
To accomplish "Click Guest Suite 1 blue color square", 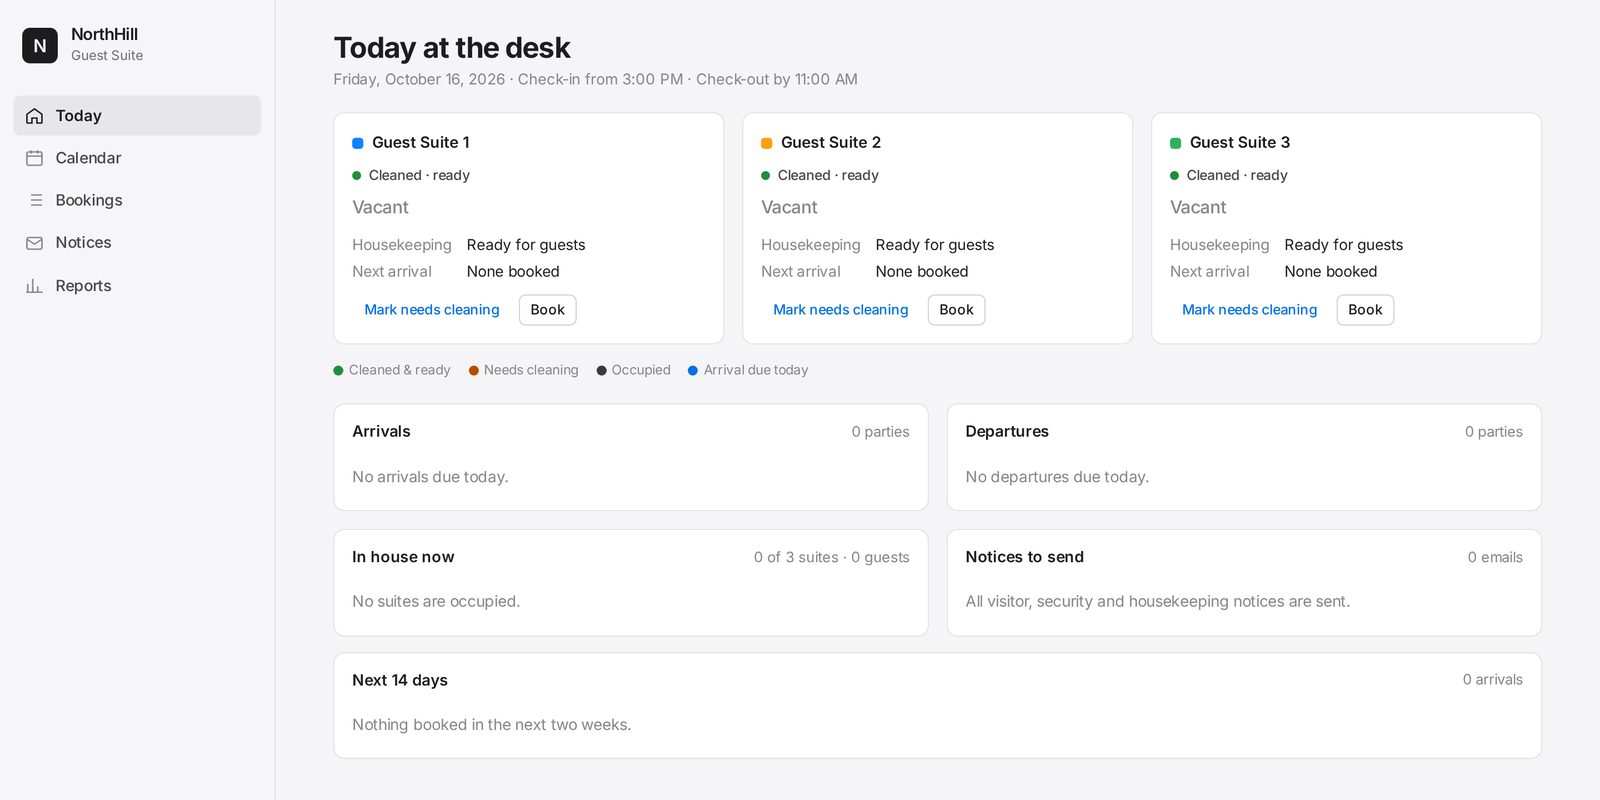I will pyautogui.click(x=358, y=143).
